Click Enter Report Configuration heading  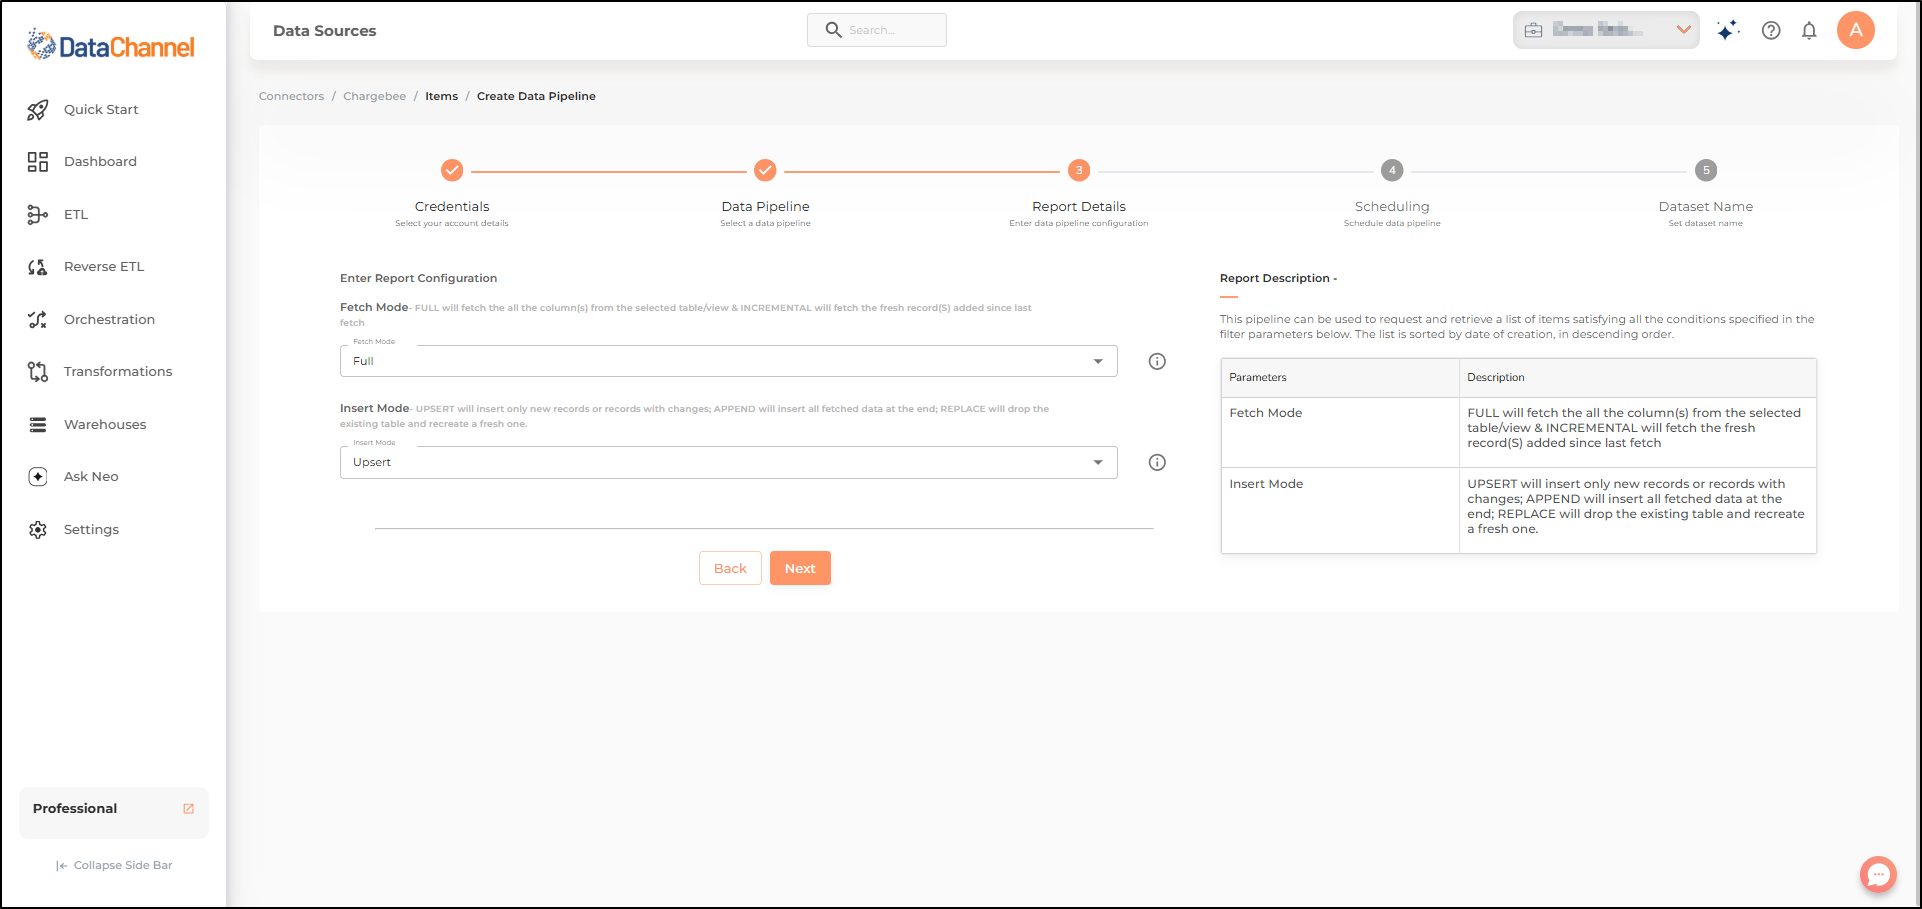tap(418, 278)
